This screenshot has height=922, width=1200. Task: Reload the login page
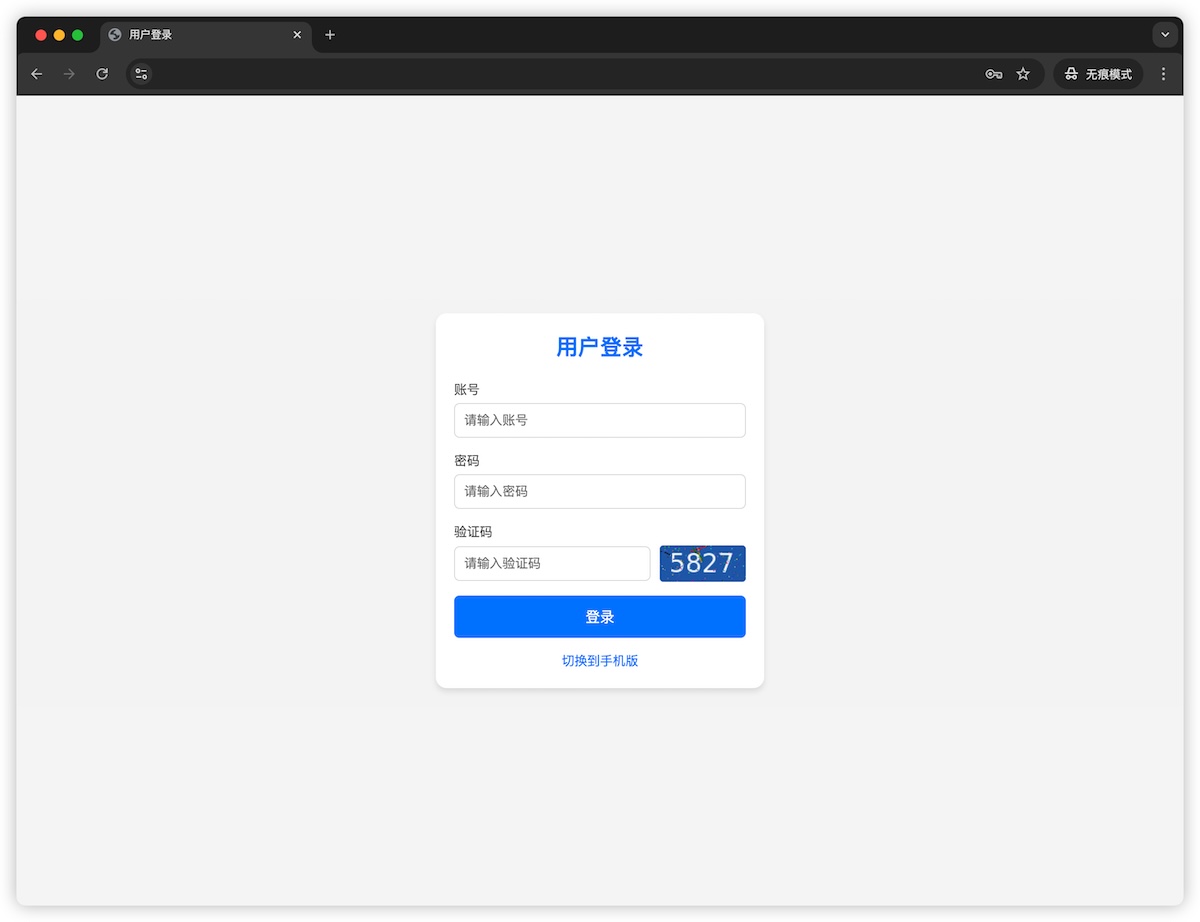point(101,73)
